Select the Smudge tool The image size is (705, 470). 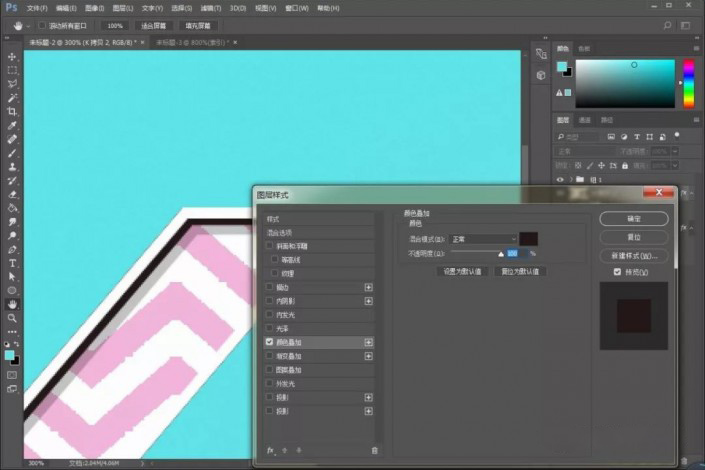coord(12,222)
